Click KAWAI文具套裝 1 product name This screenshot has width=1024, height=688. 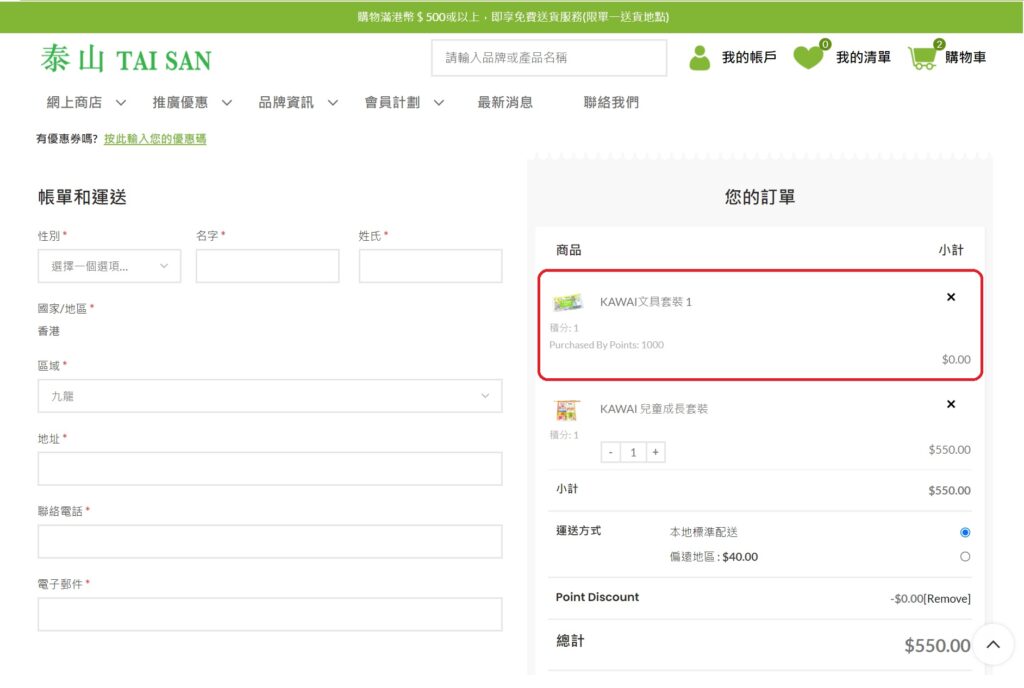[646, 302]
